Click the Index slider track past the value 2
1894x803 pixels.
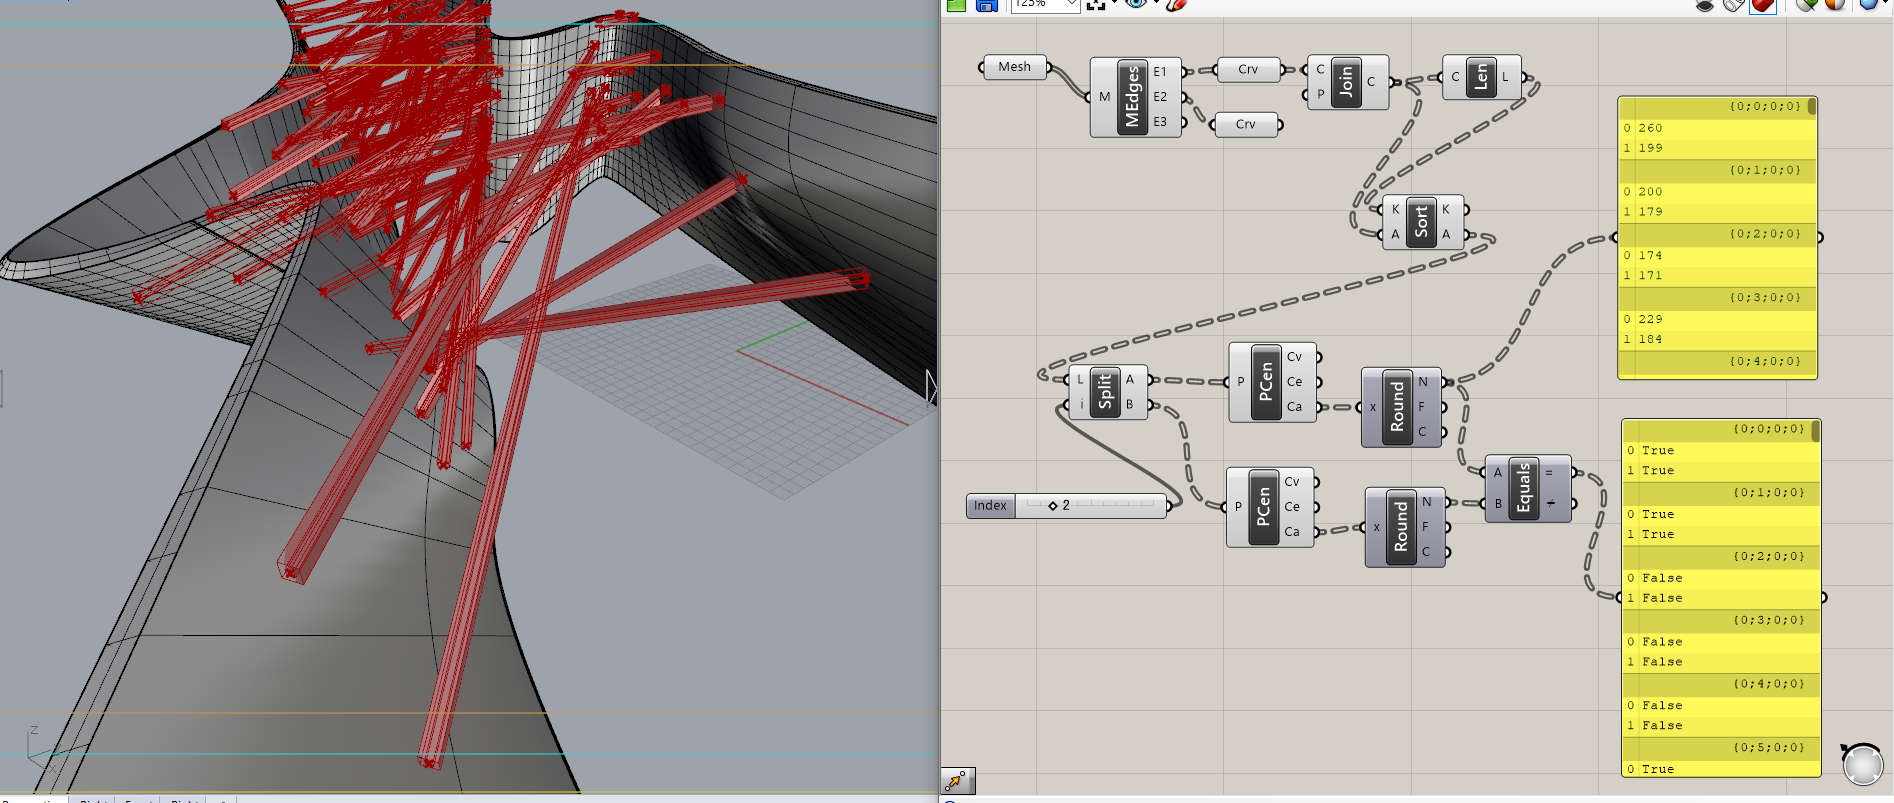(x=1115, y=506)
